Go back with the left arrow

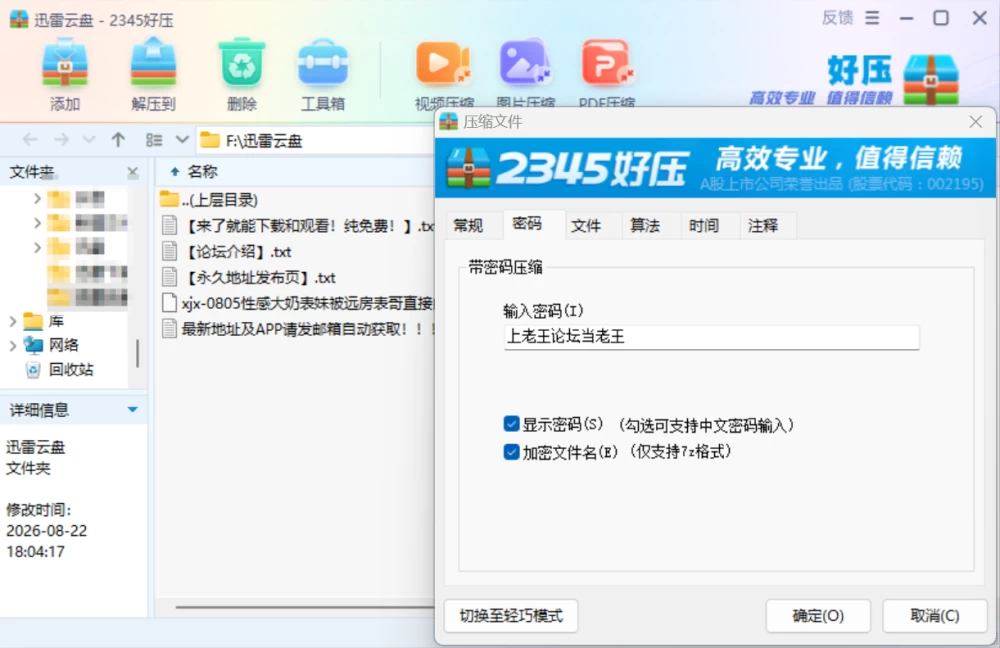pos(30,140)
